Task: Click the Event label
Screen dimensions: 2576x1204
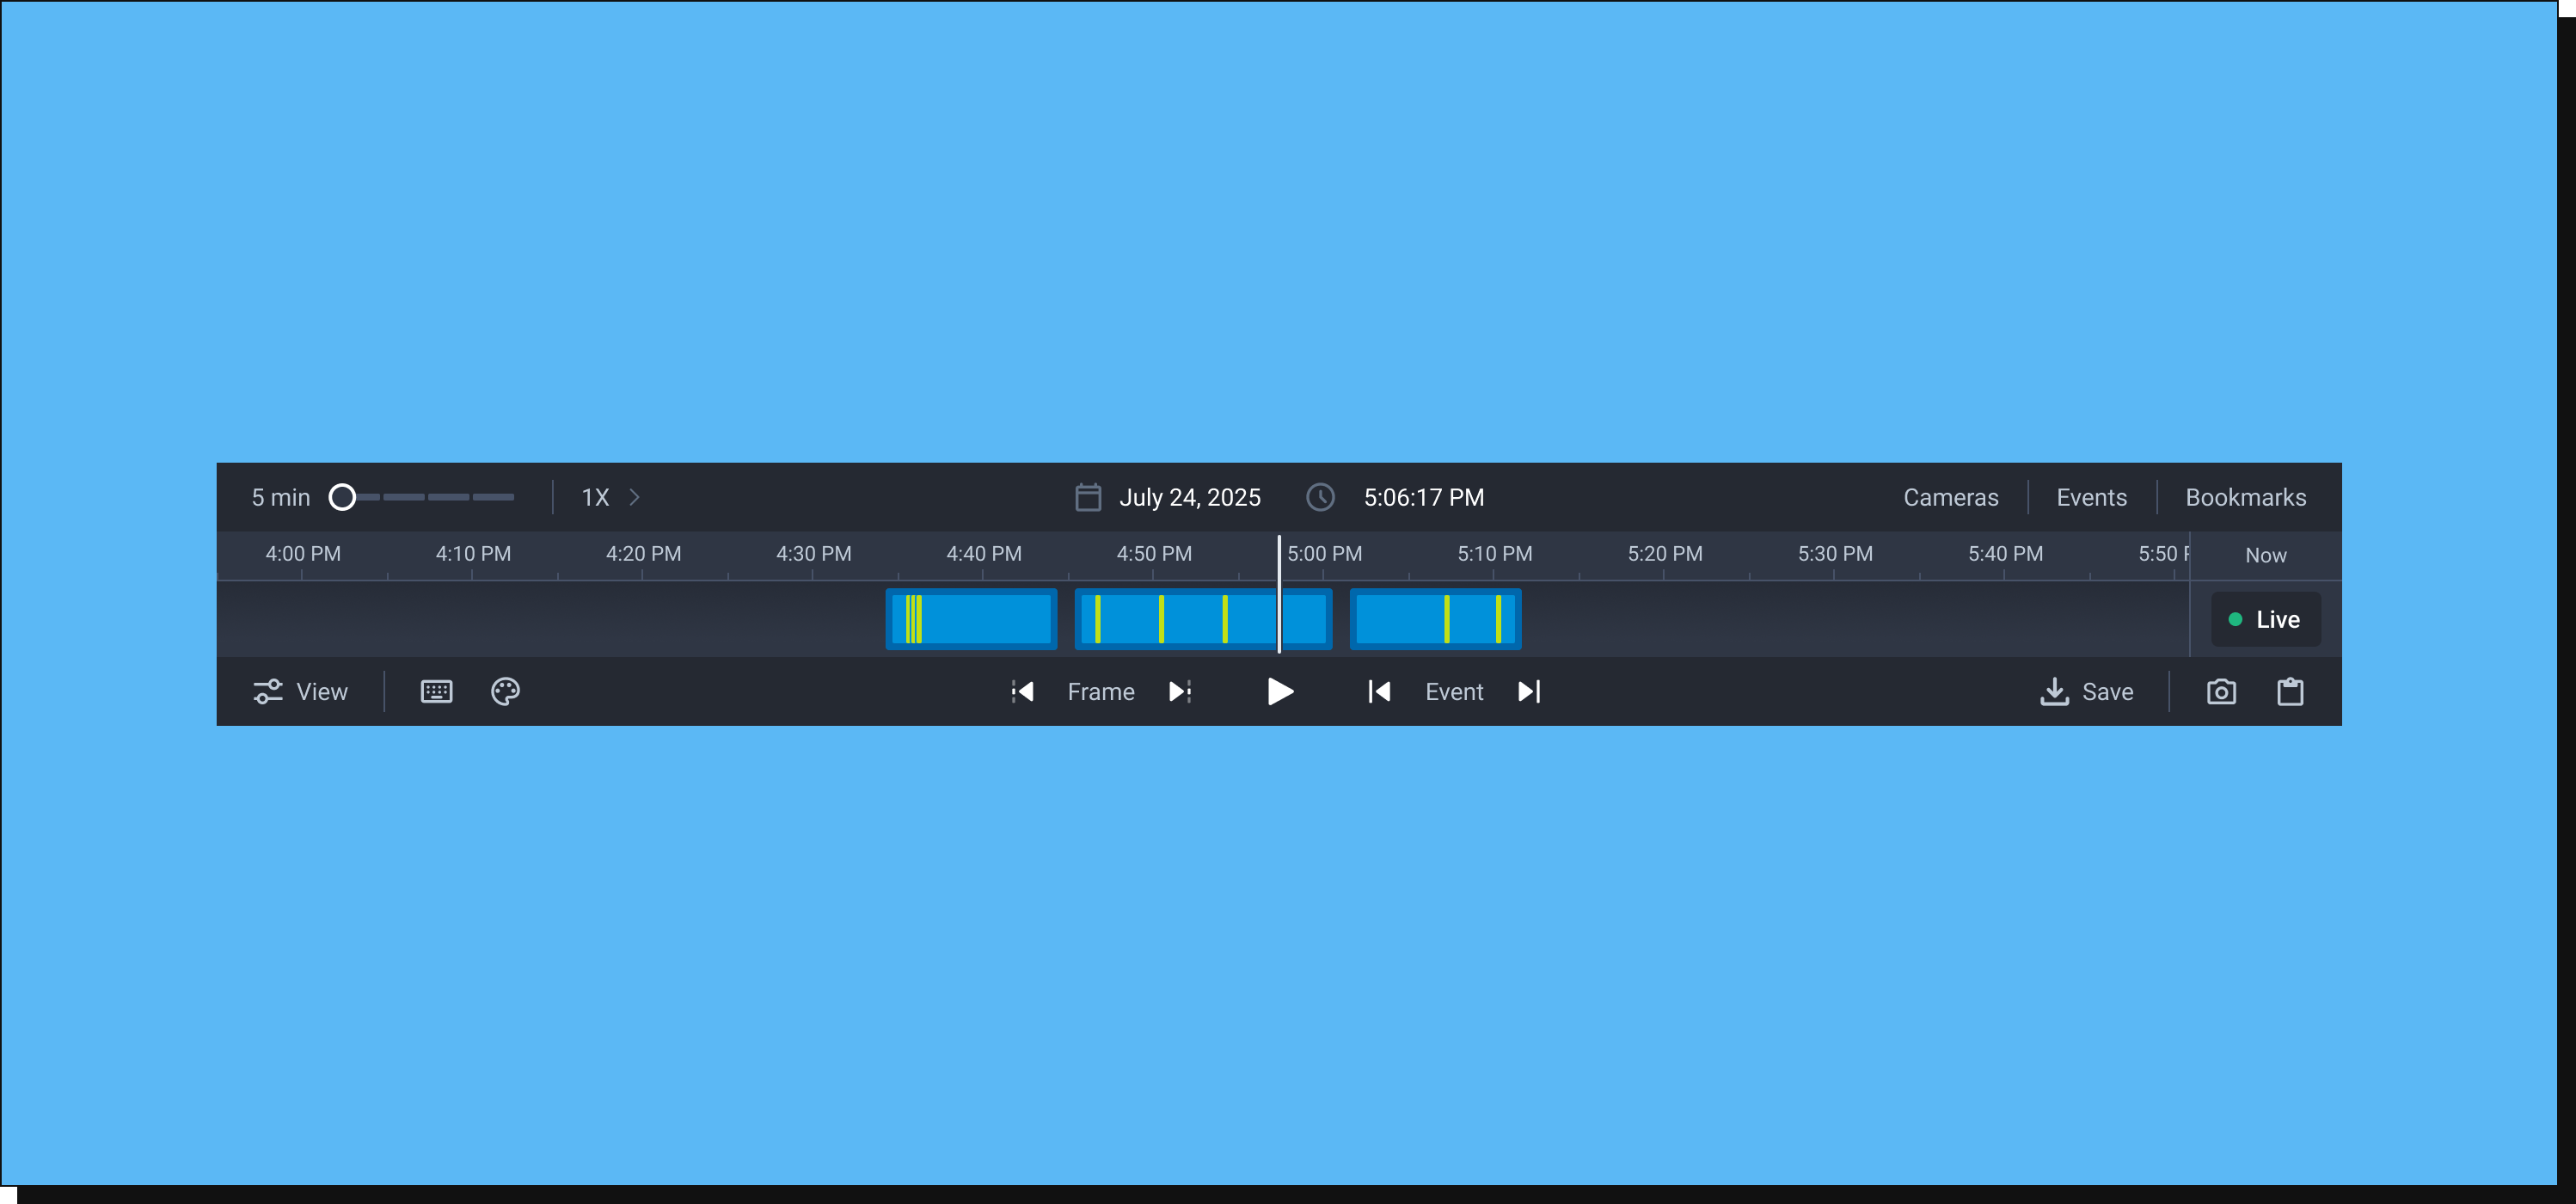Action: tap(1454, 691)
